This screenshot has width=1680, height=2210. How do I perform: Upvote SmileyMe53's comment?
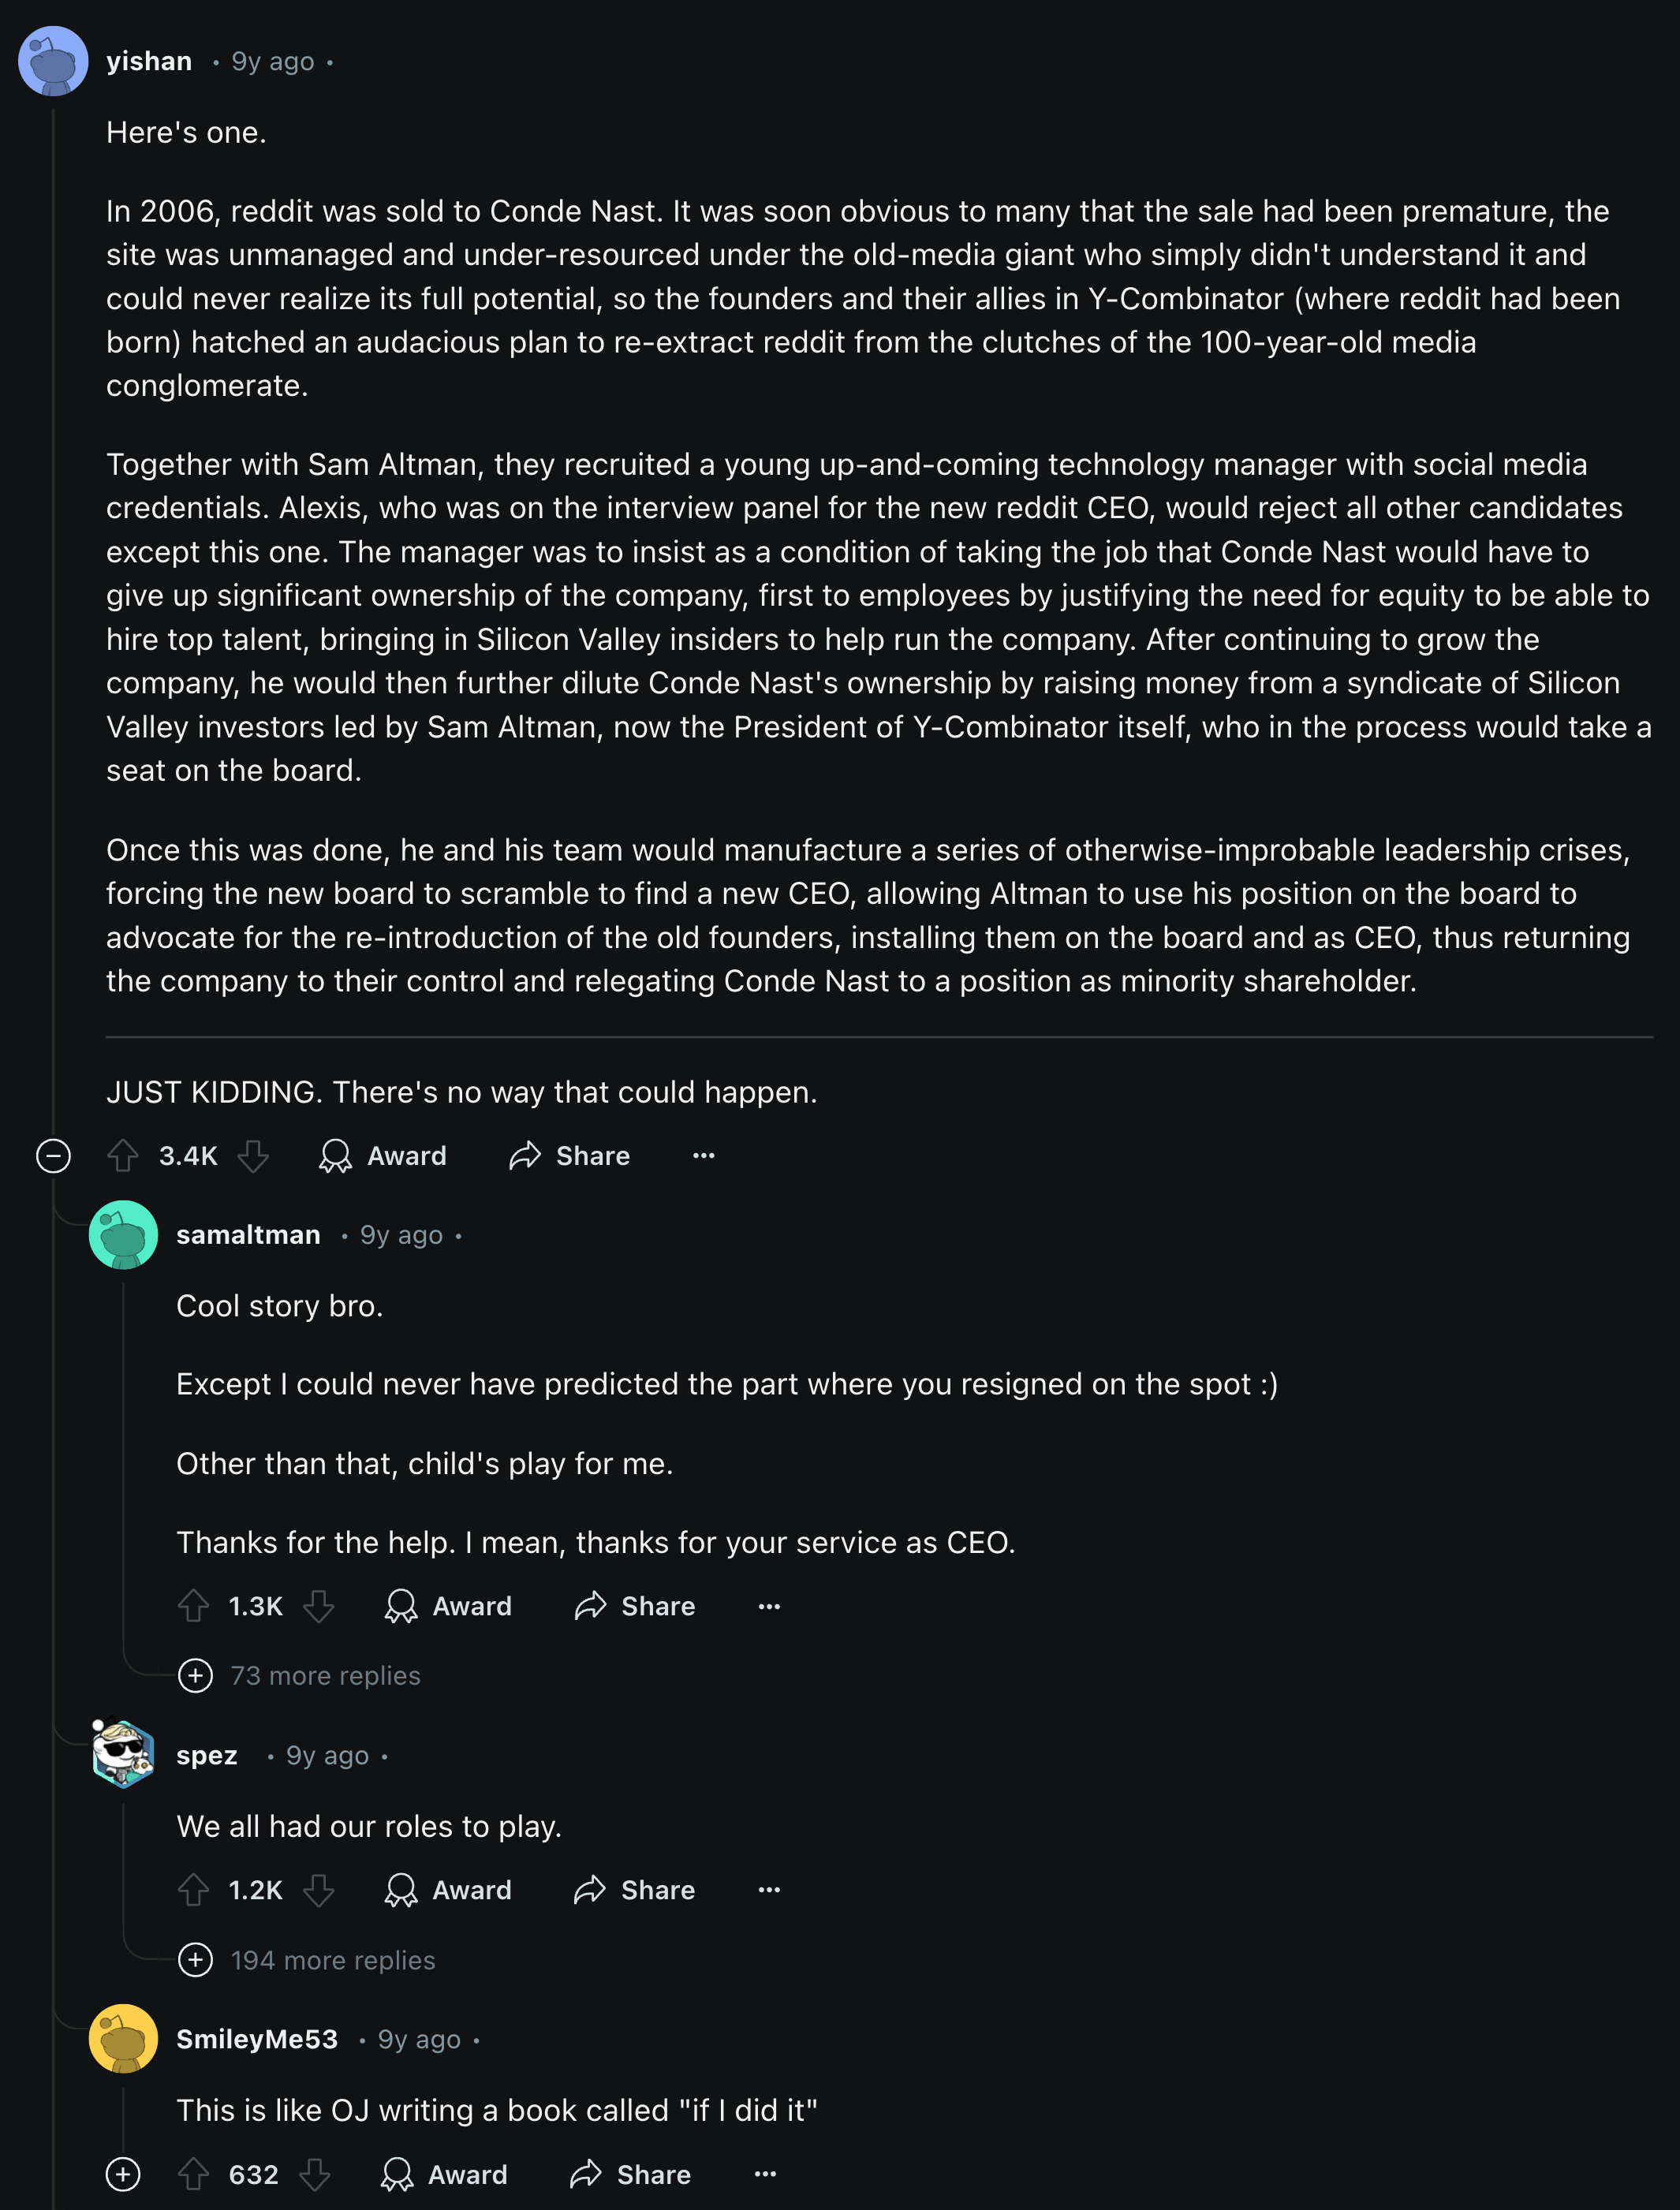(x=193, y=2174)
